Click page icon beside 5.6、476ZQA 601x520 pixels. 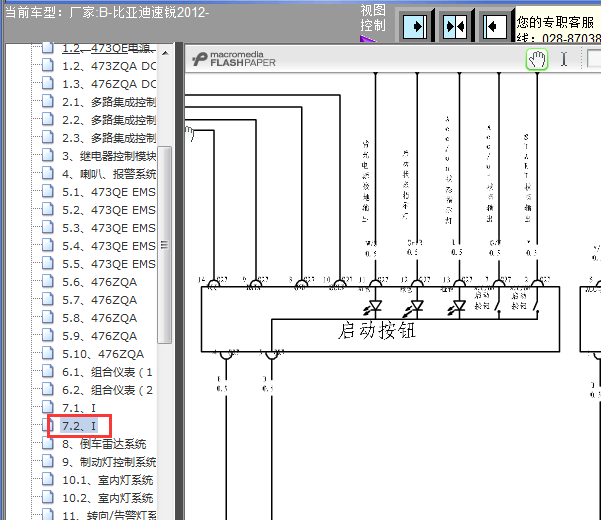(x=48, y=281)
